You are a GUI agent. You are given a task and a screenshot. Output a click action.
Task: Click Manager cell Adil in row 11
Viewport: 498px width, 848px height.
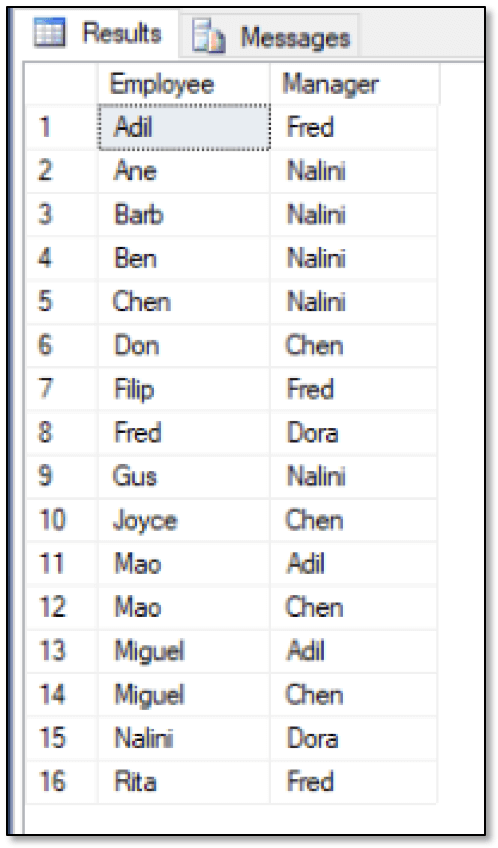coord(353,564)
